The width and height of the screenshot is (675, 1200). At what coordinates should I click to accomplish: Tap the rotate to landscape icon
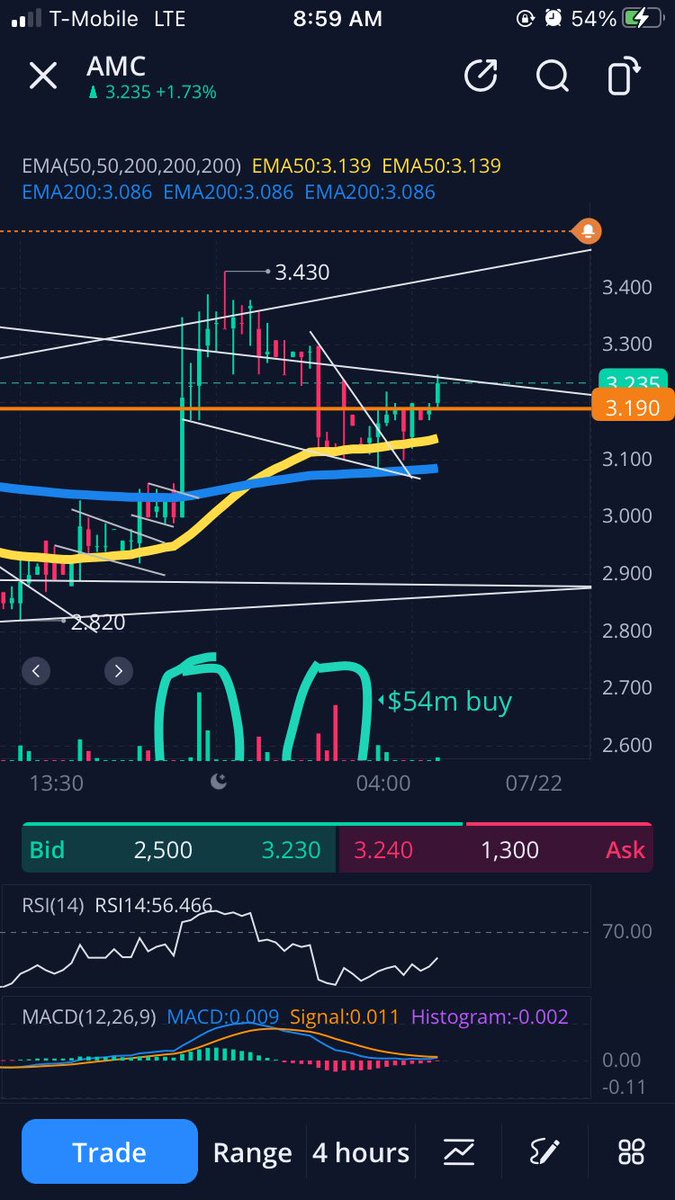(x=624, y=76)
